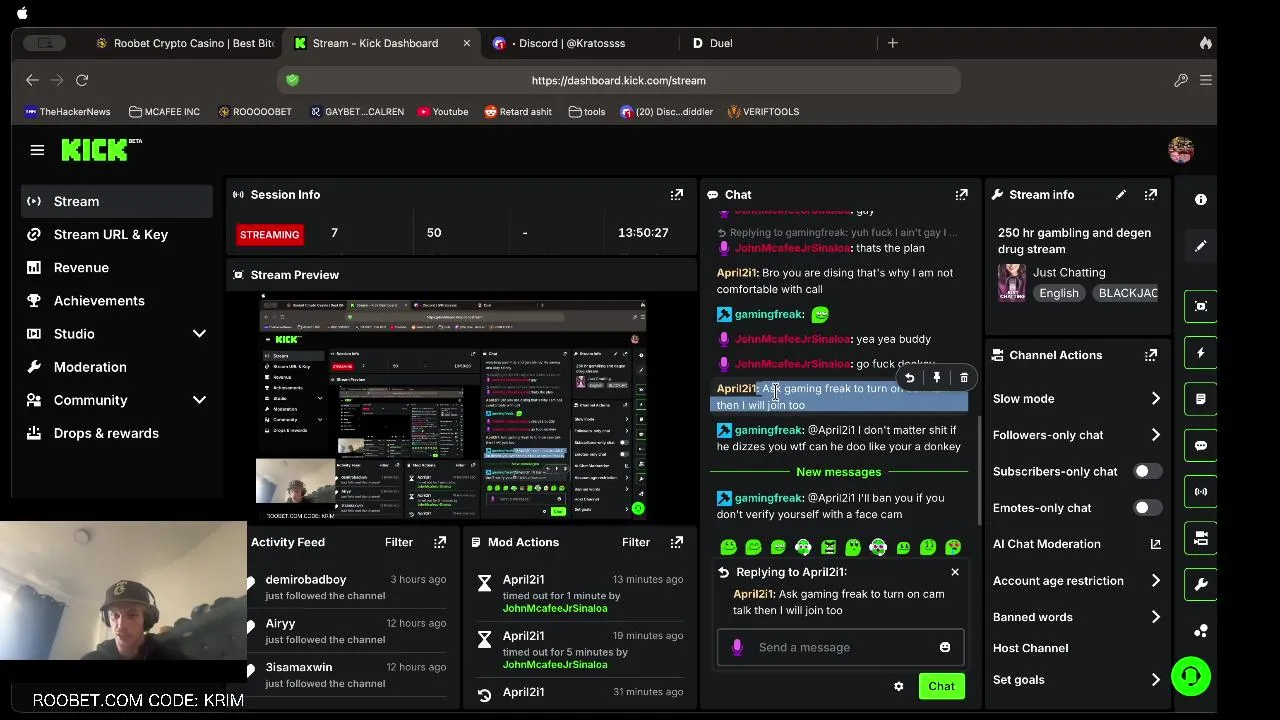Cancel the reply to April2i1
This screenshot has height=720, width=1280.
(955, 572)
